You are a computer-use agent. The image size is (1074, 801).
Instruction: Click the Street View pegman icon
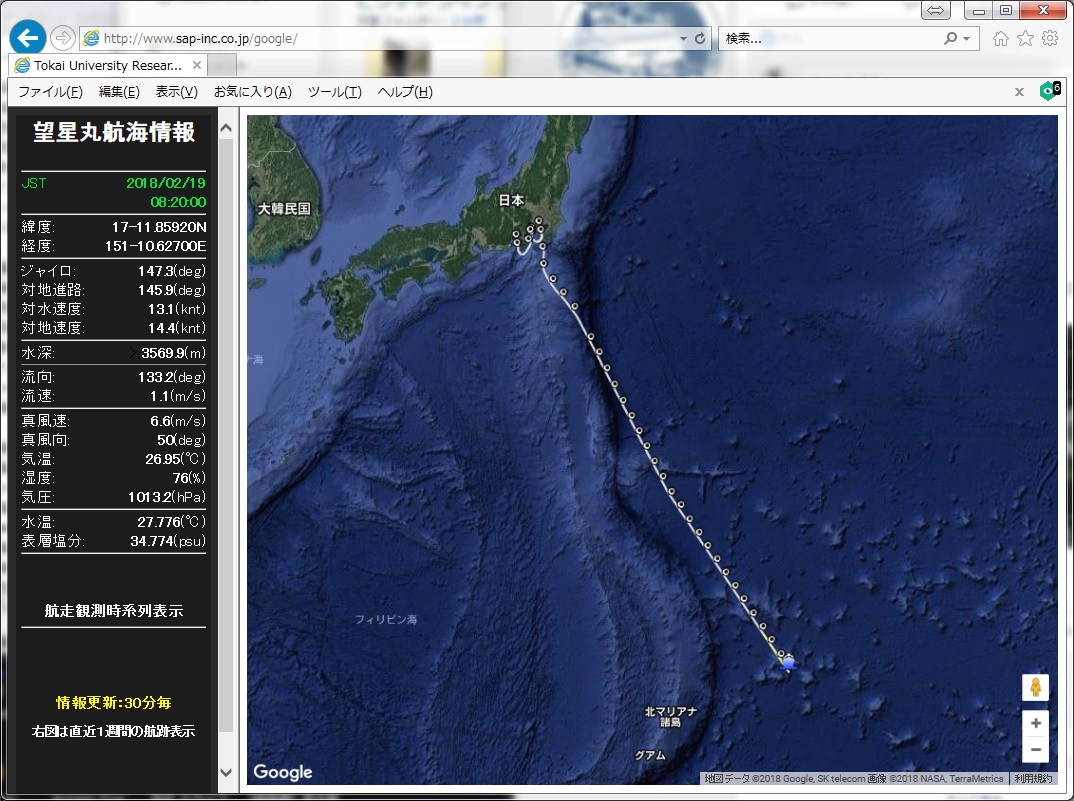click(x=1036, y=687)
